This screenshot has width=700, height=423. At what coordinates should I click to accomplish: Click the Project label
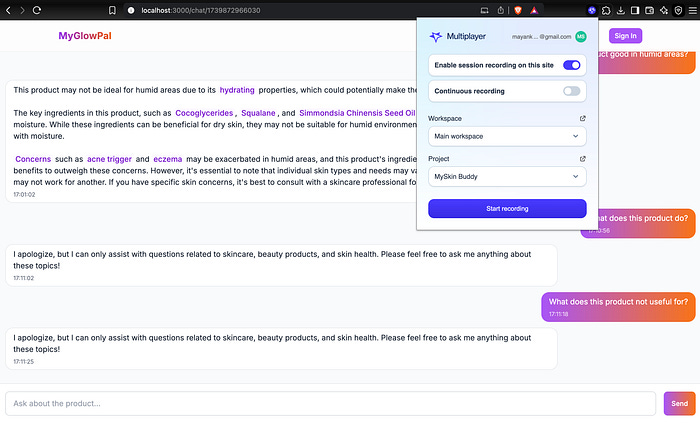point(438,159)
